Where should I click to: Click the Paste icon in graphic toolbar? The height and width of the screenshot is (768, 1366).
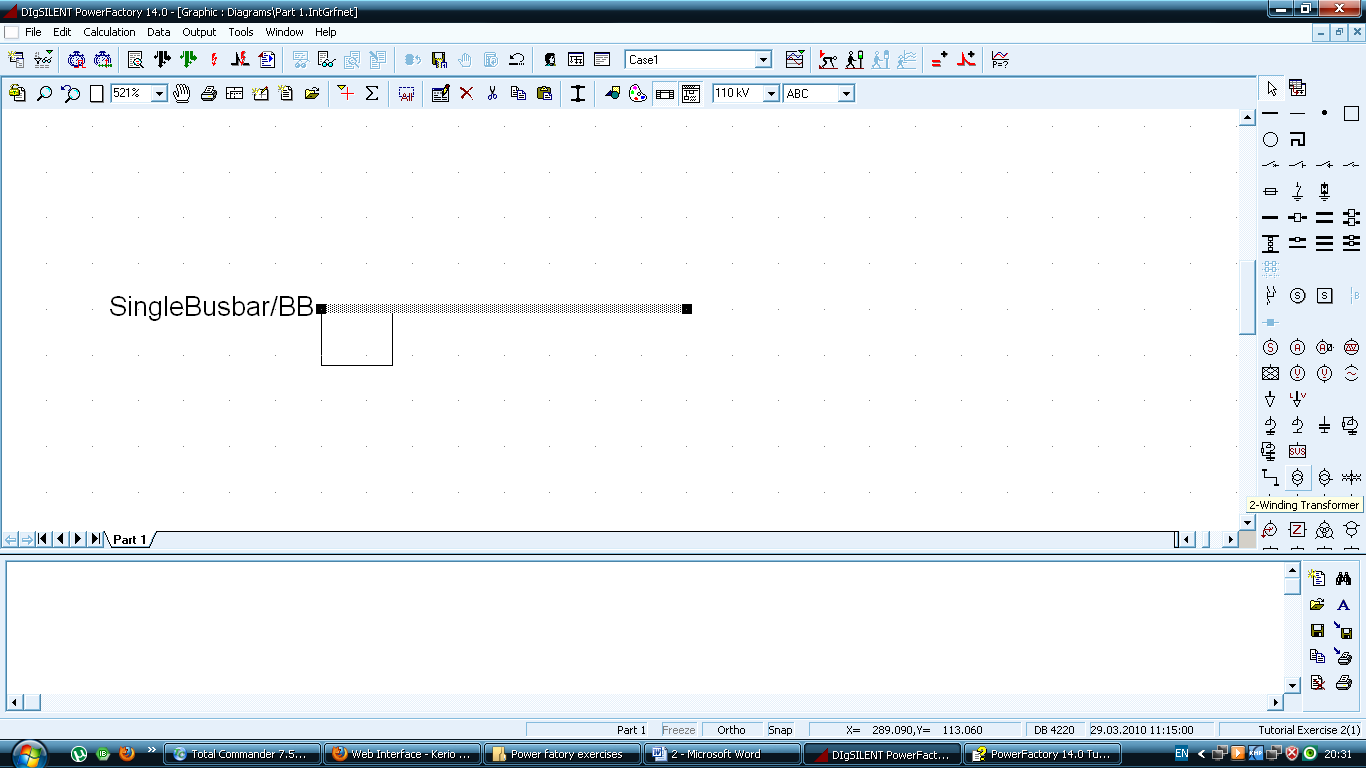(x=544, y=93)
